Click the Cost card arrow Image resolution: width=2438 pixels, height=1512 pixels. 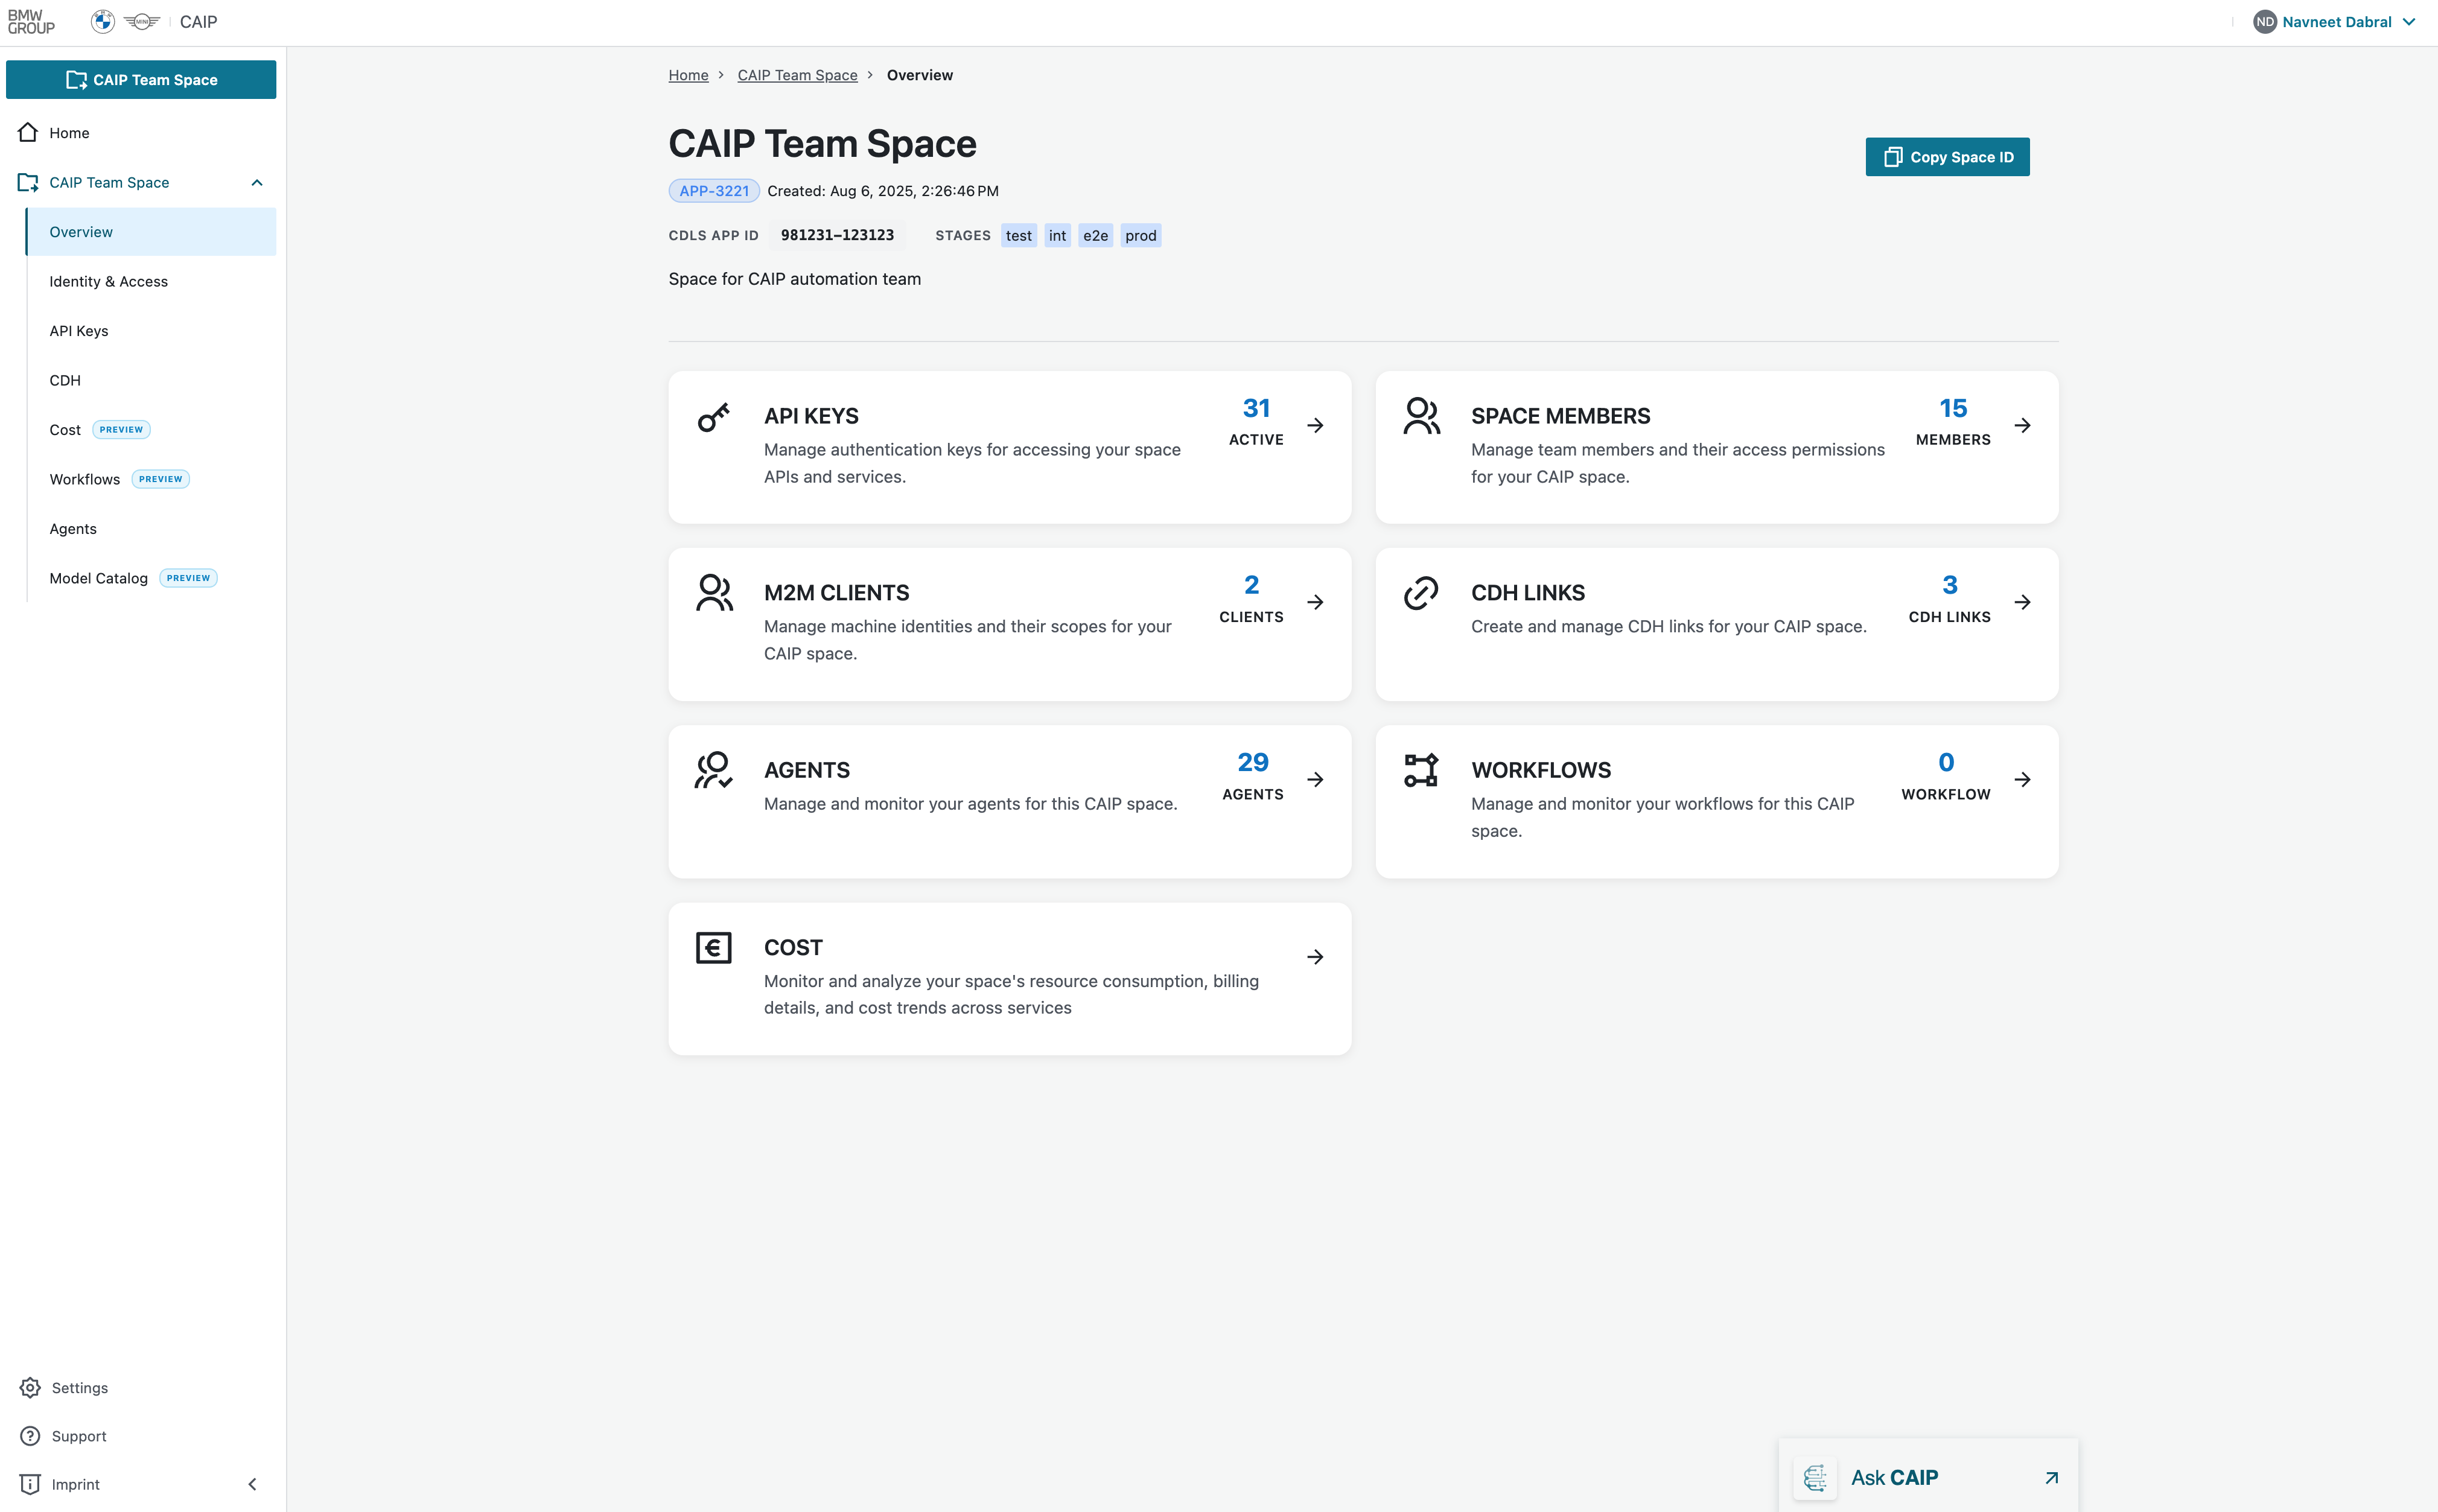(x=1315, y=957)
